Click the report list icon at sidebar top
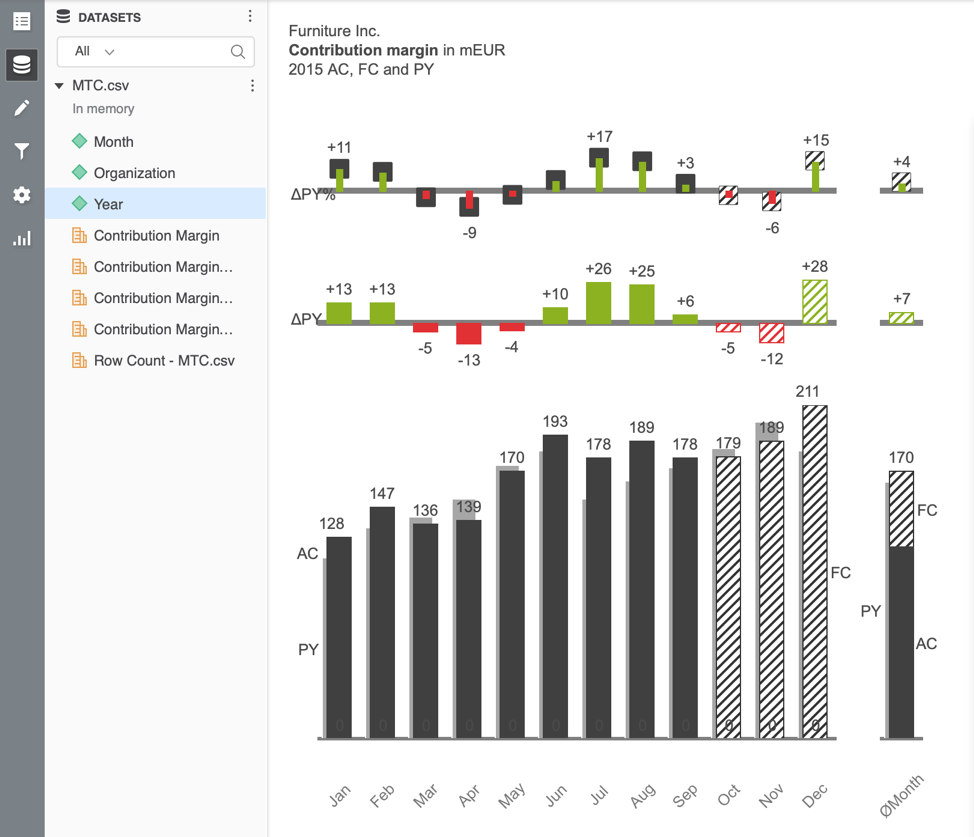Image resolution: width=974 pixels, height=837 pixels. 21,22
